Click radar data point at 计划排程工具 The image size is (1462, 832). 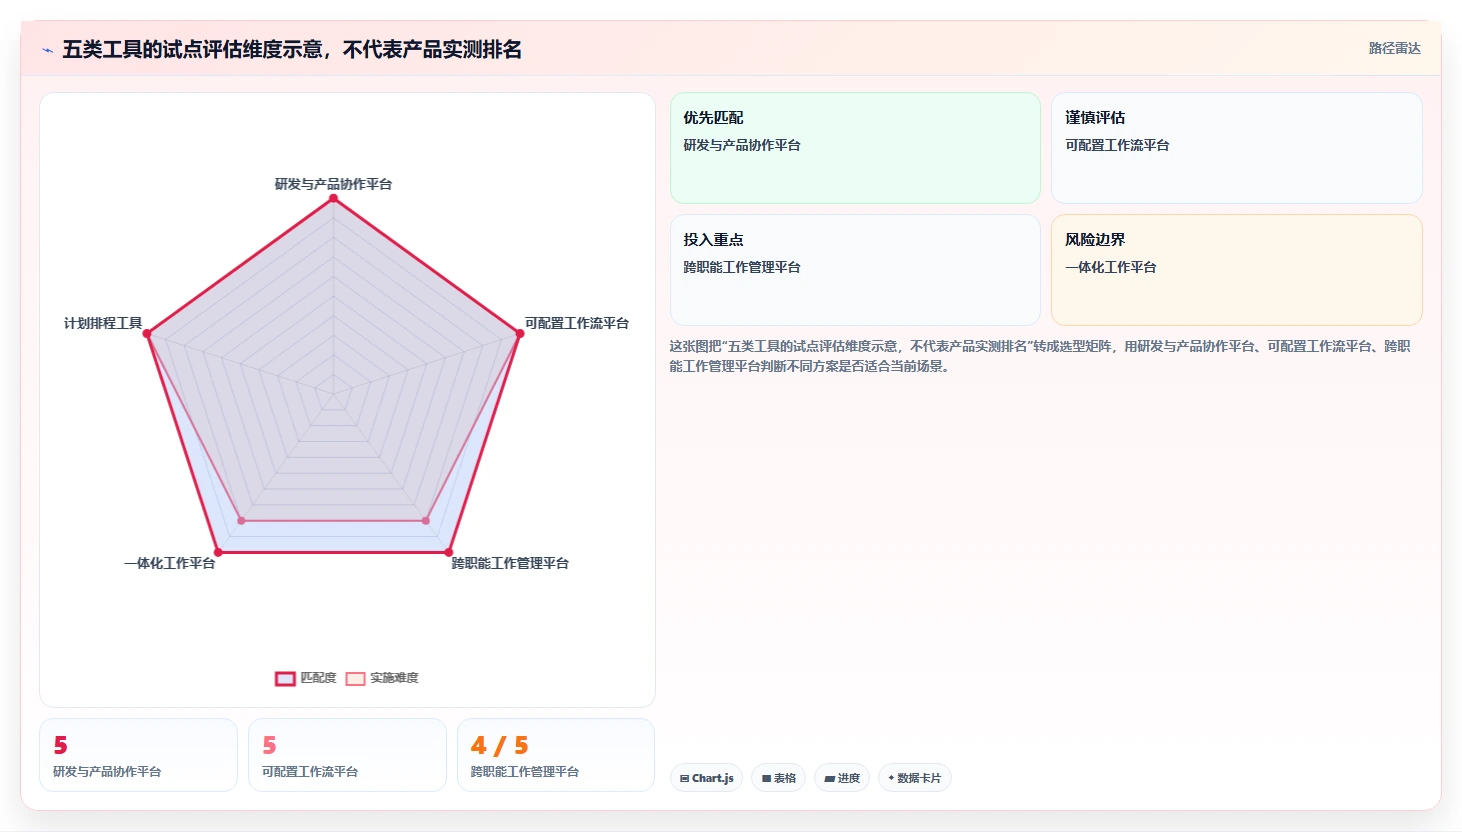point(147,334)
